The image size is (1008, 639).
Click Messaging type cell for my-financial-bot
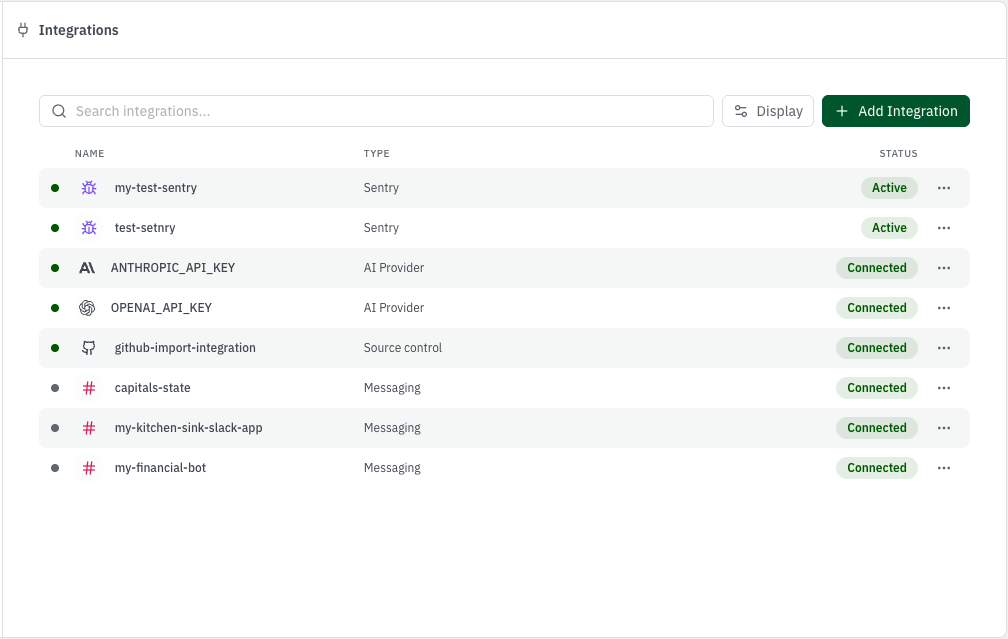[392, 468]
